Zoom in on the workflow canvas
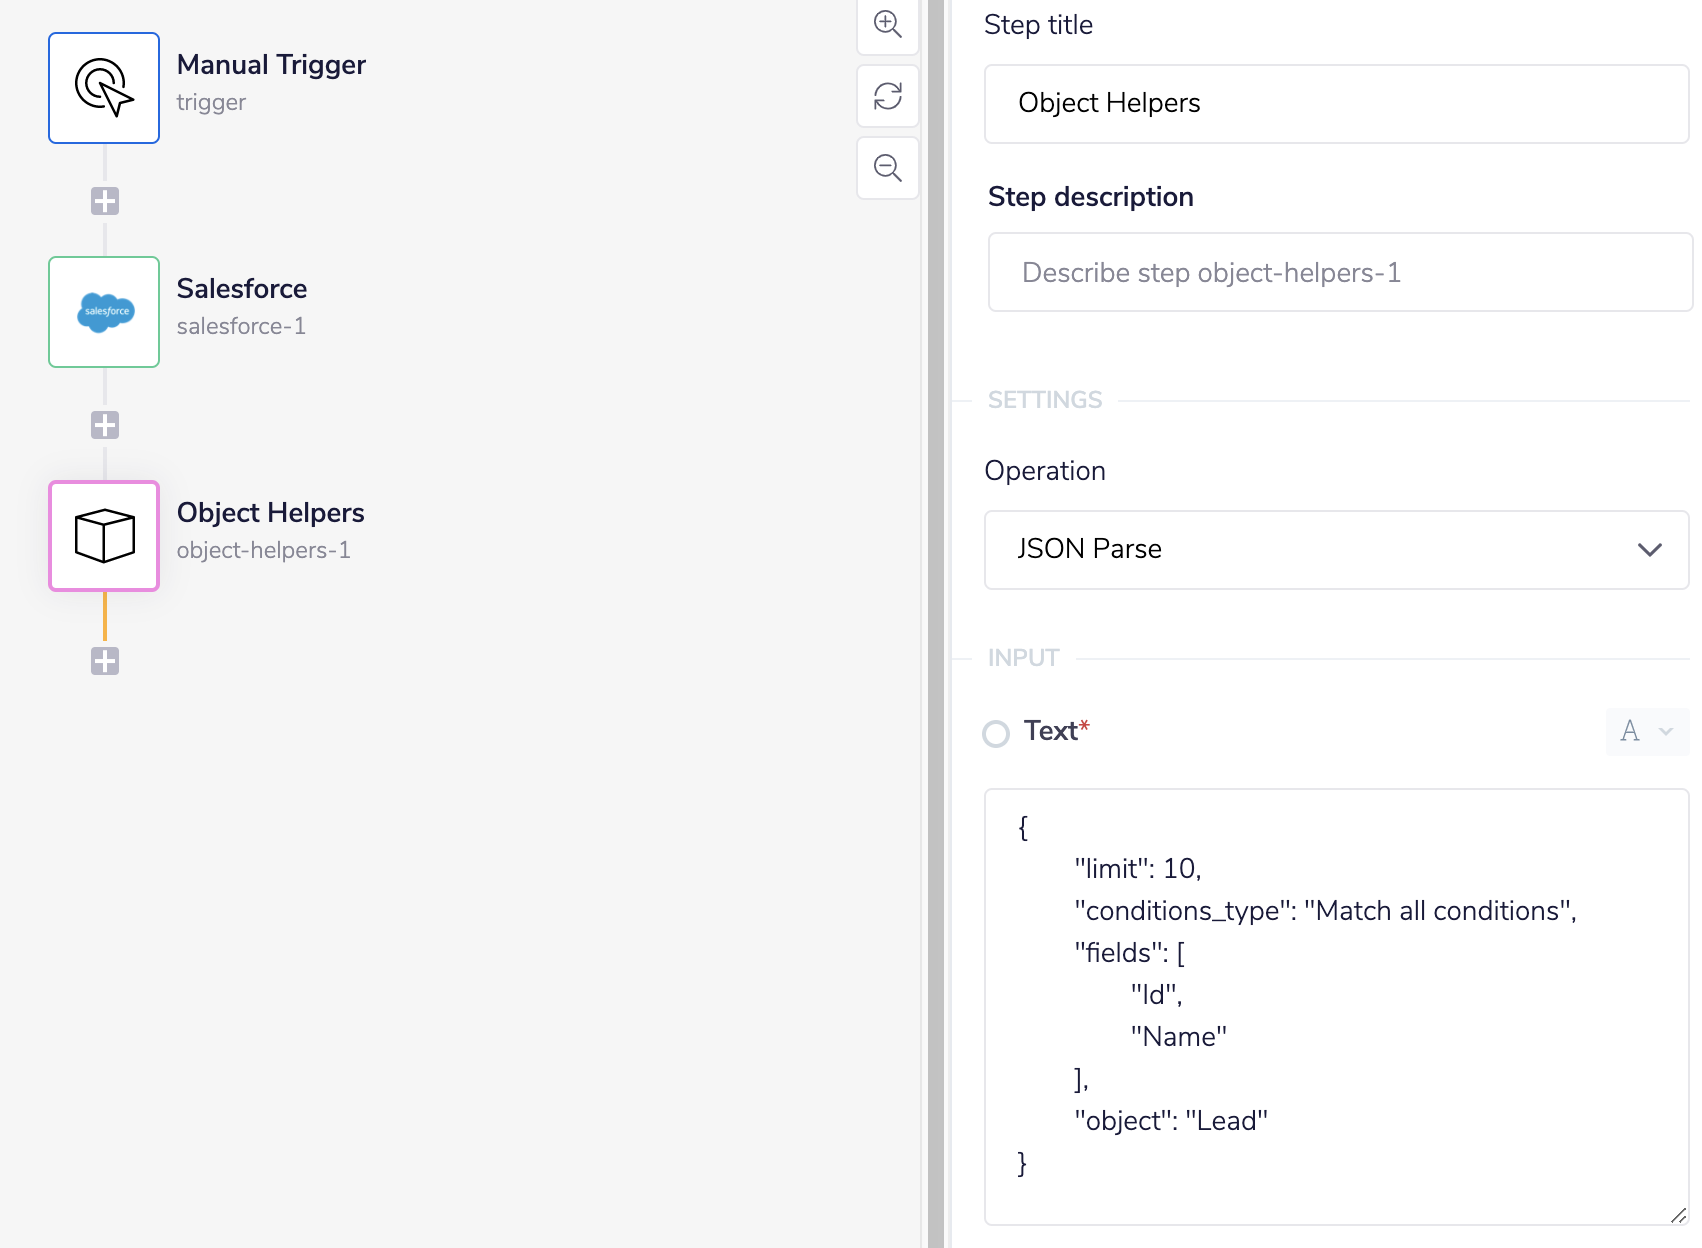The height and width of the screenshot is (1248, 1702). click(886, 26)
